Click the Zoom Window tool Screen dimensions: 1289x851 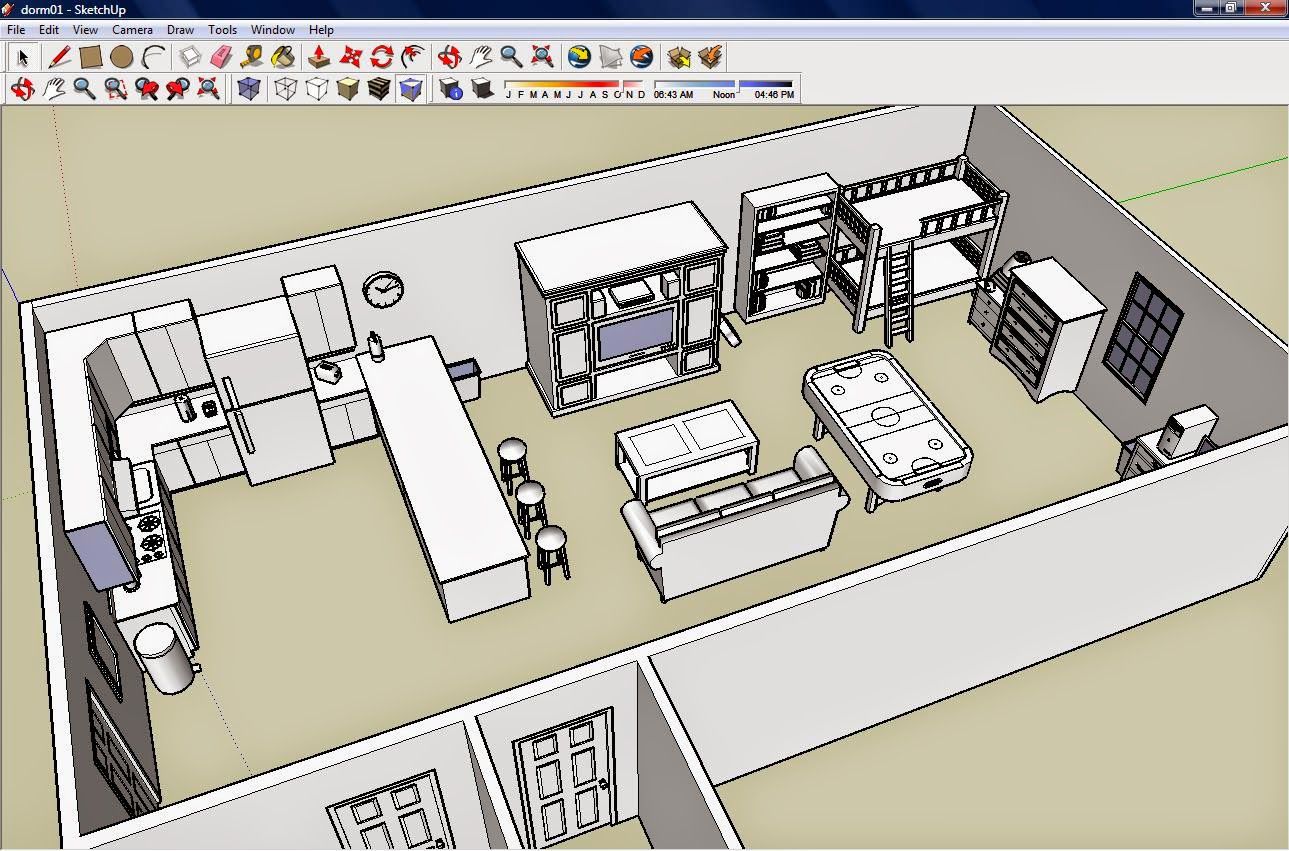point(115,90)
